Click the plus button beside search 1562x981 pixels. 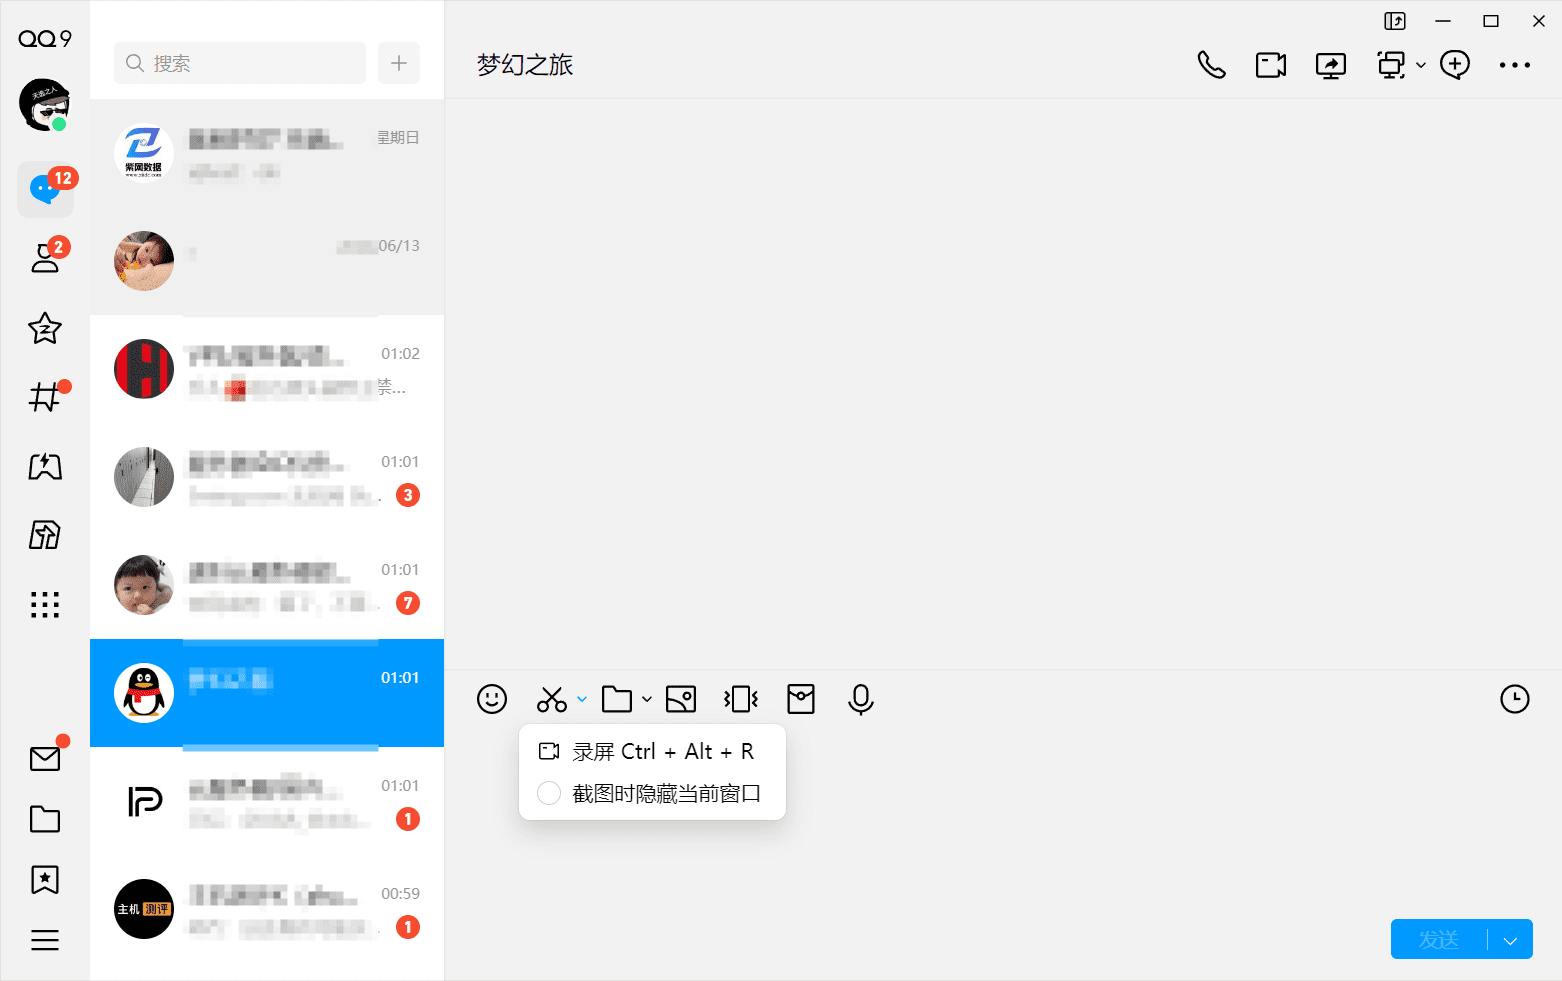399,63
